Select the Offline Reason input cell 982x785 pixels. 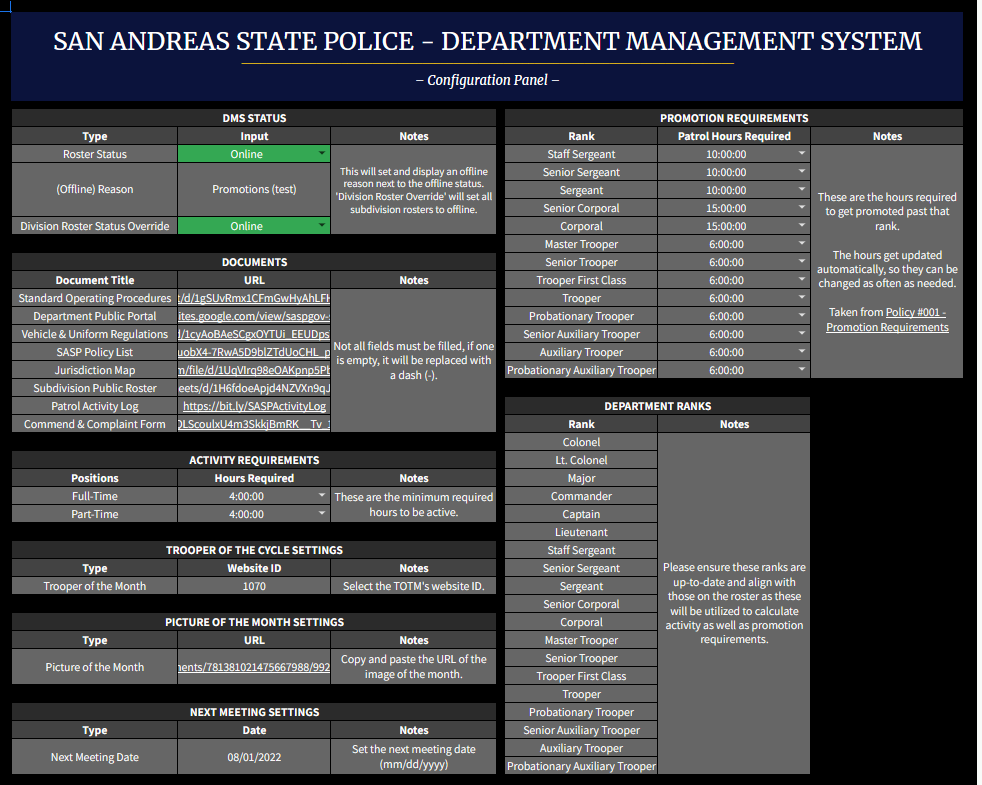tap(254, 189)
